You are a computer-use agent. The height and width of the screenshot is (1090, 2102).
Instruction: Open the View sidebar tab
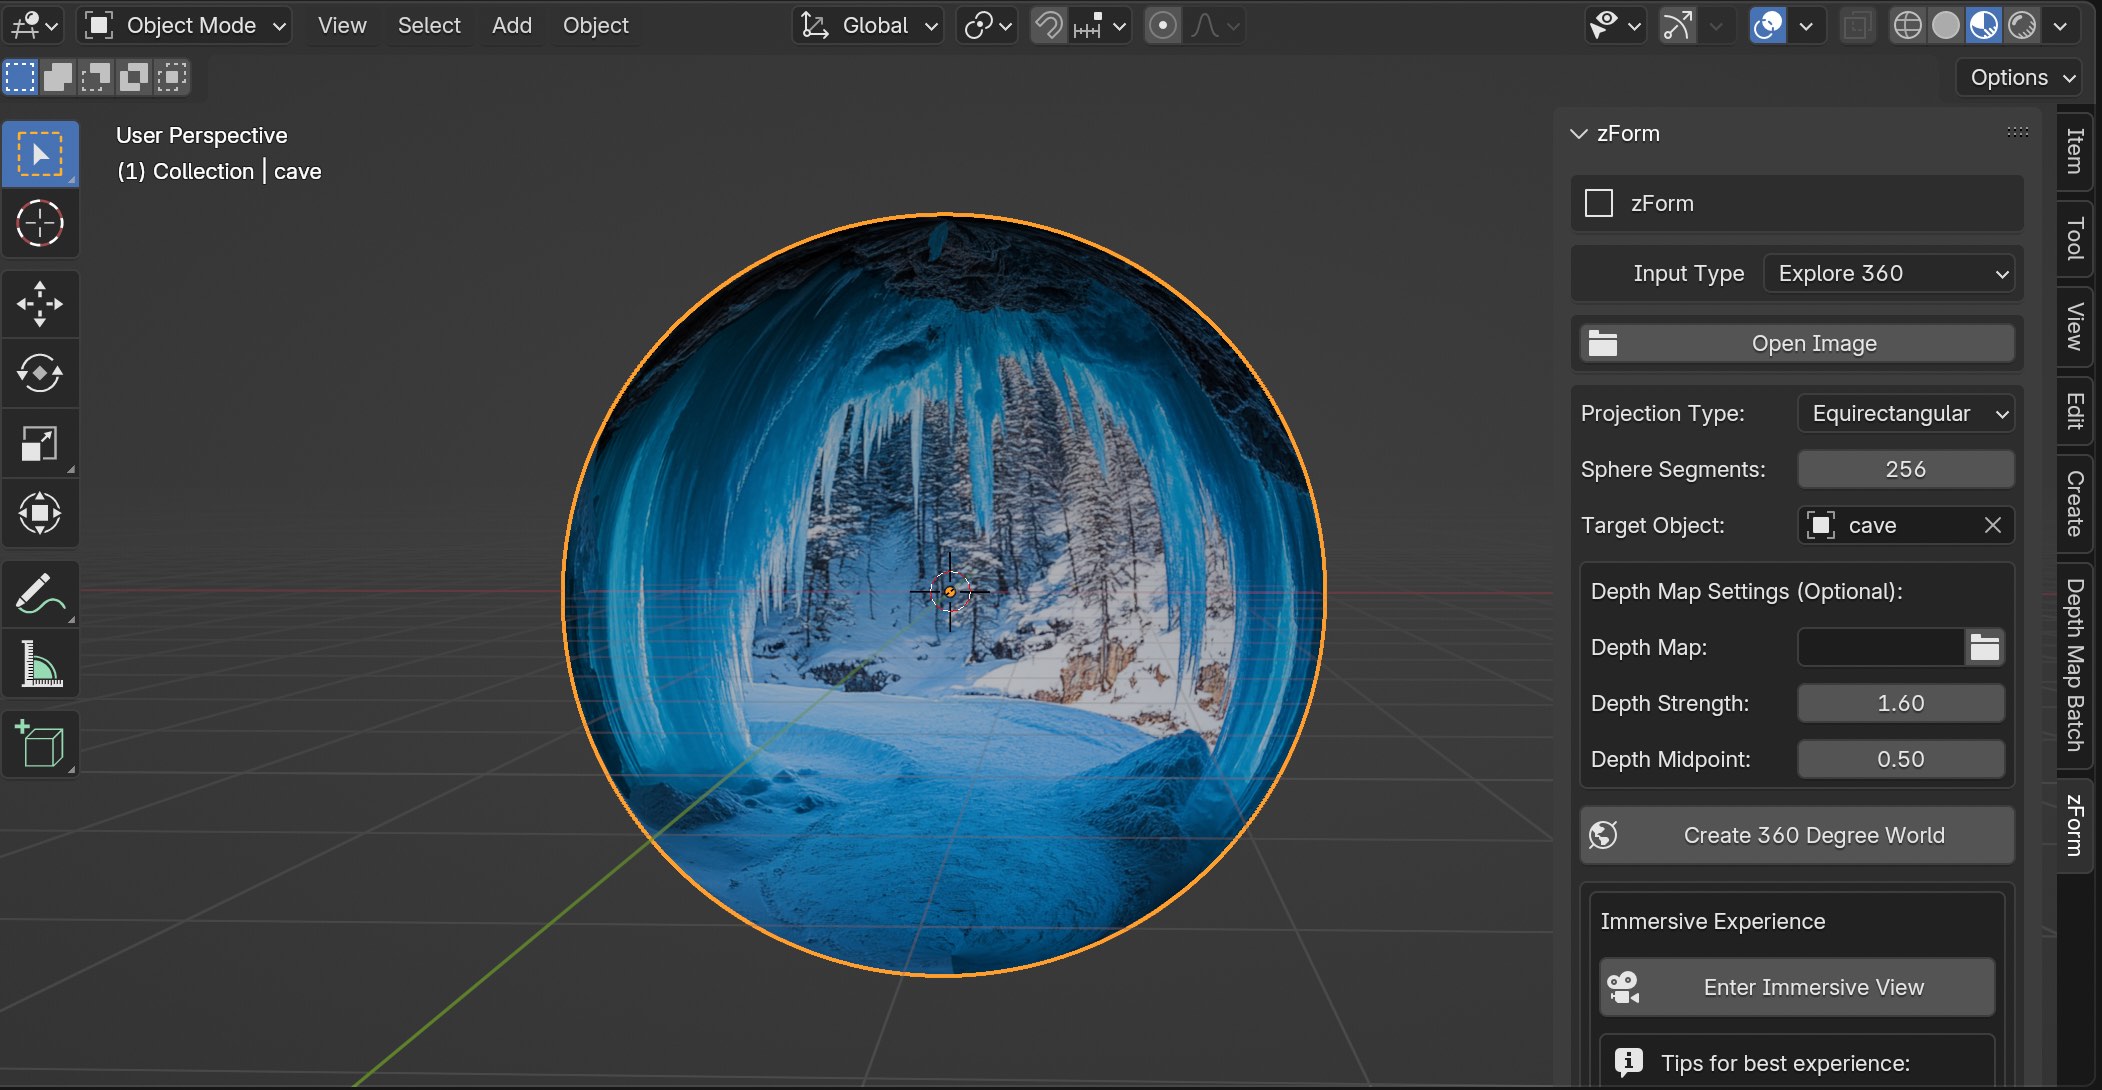pyautogui.click(x=2075, y=326)
